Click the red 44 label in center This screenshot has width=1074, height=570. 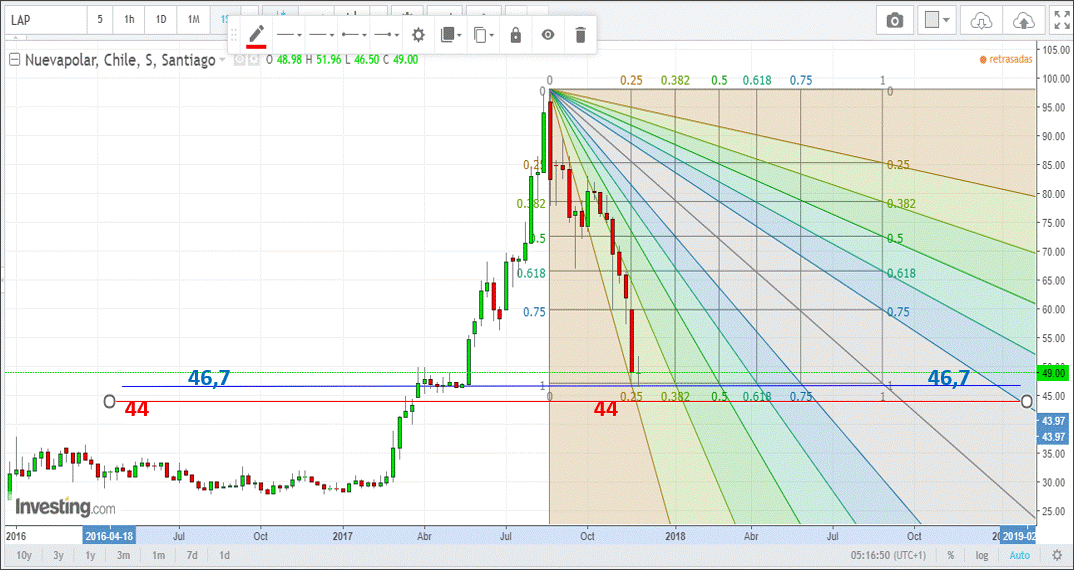click(605, 410)
